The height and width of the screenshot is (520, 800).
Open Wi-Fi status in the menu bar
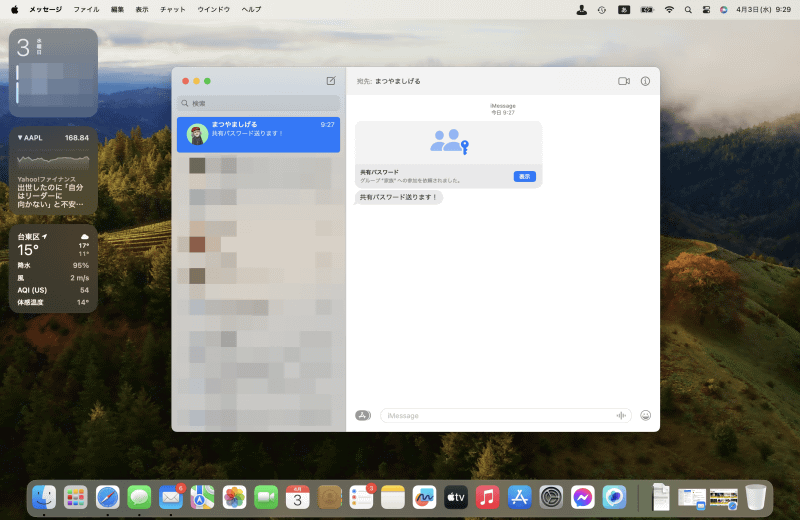point(669,10)
